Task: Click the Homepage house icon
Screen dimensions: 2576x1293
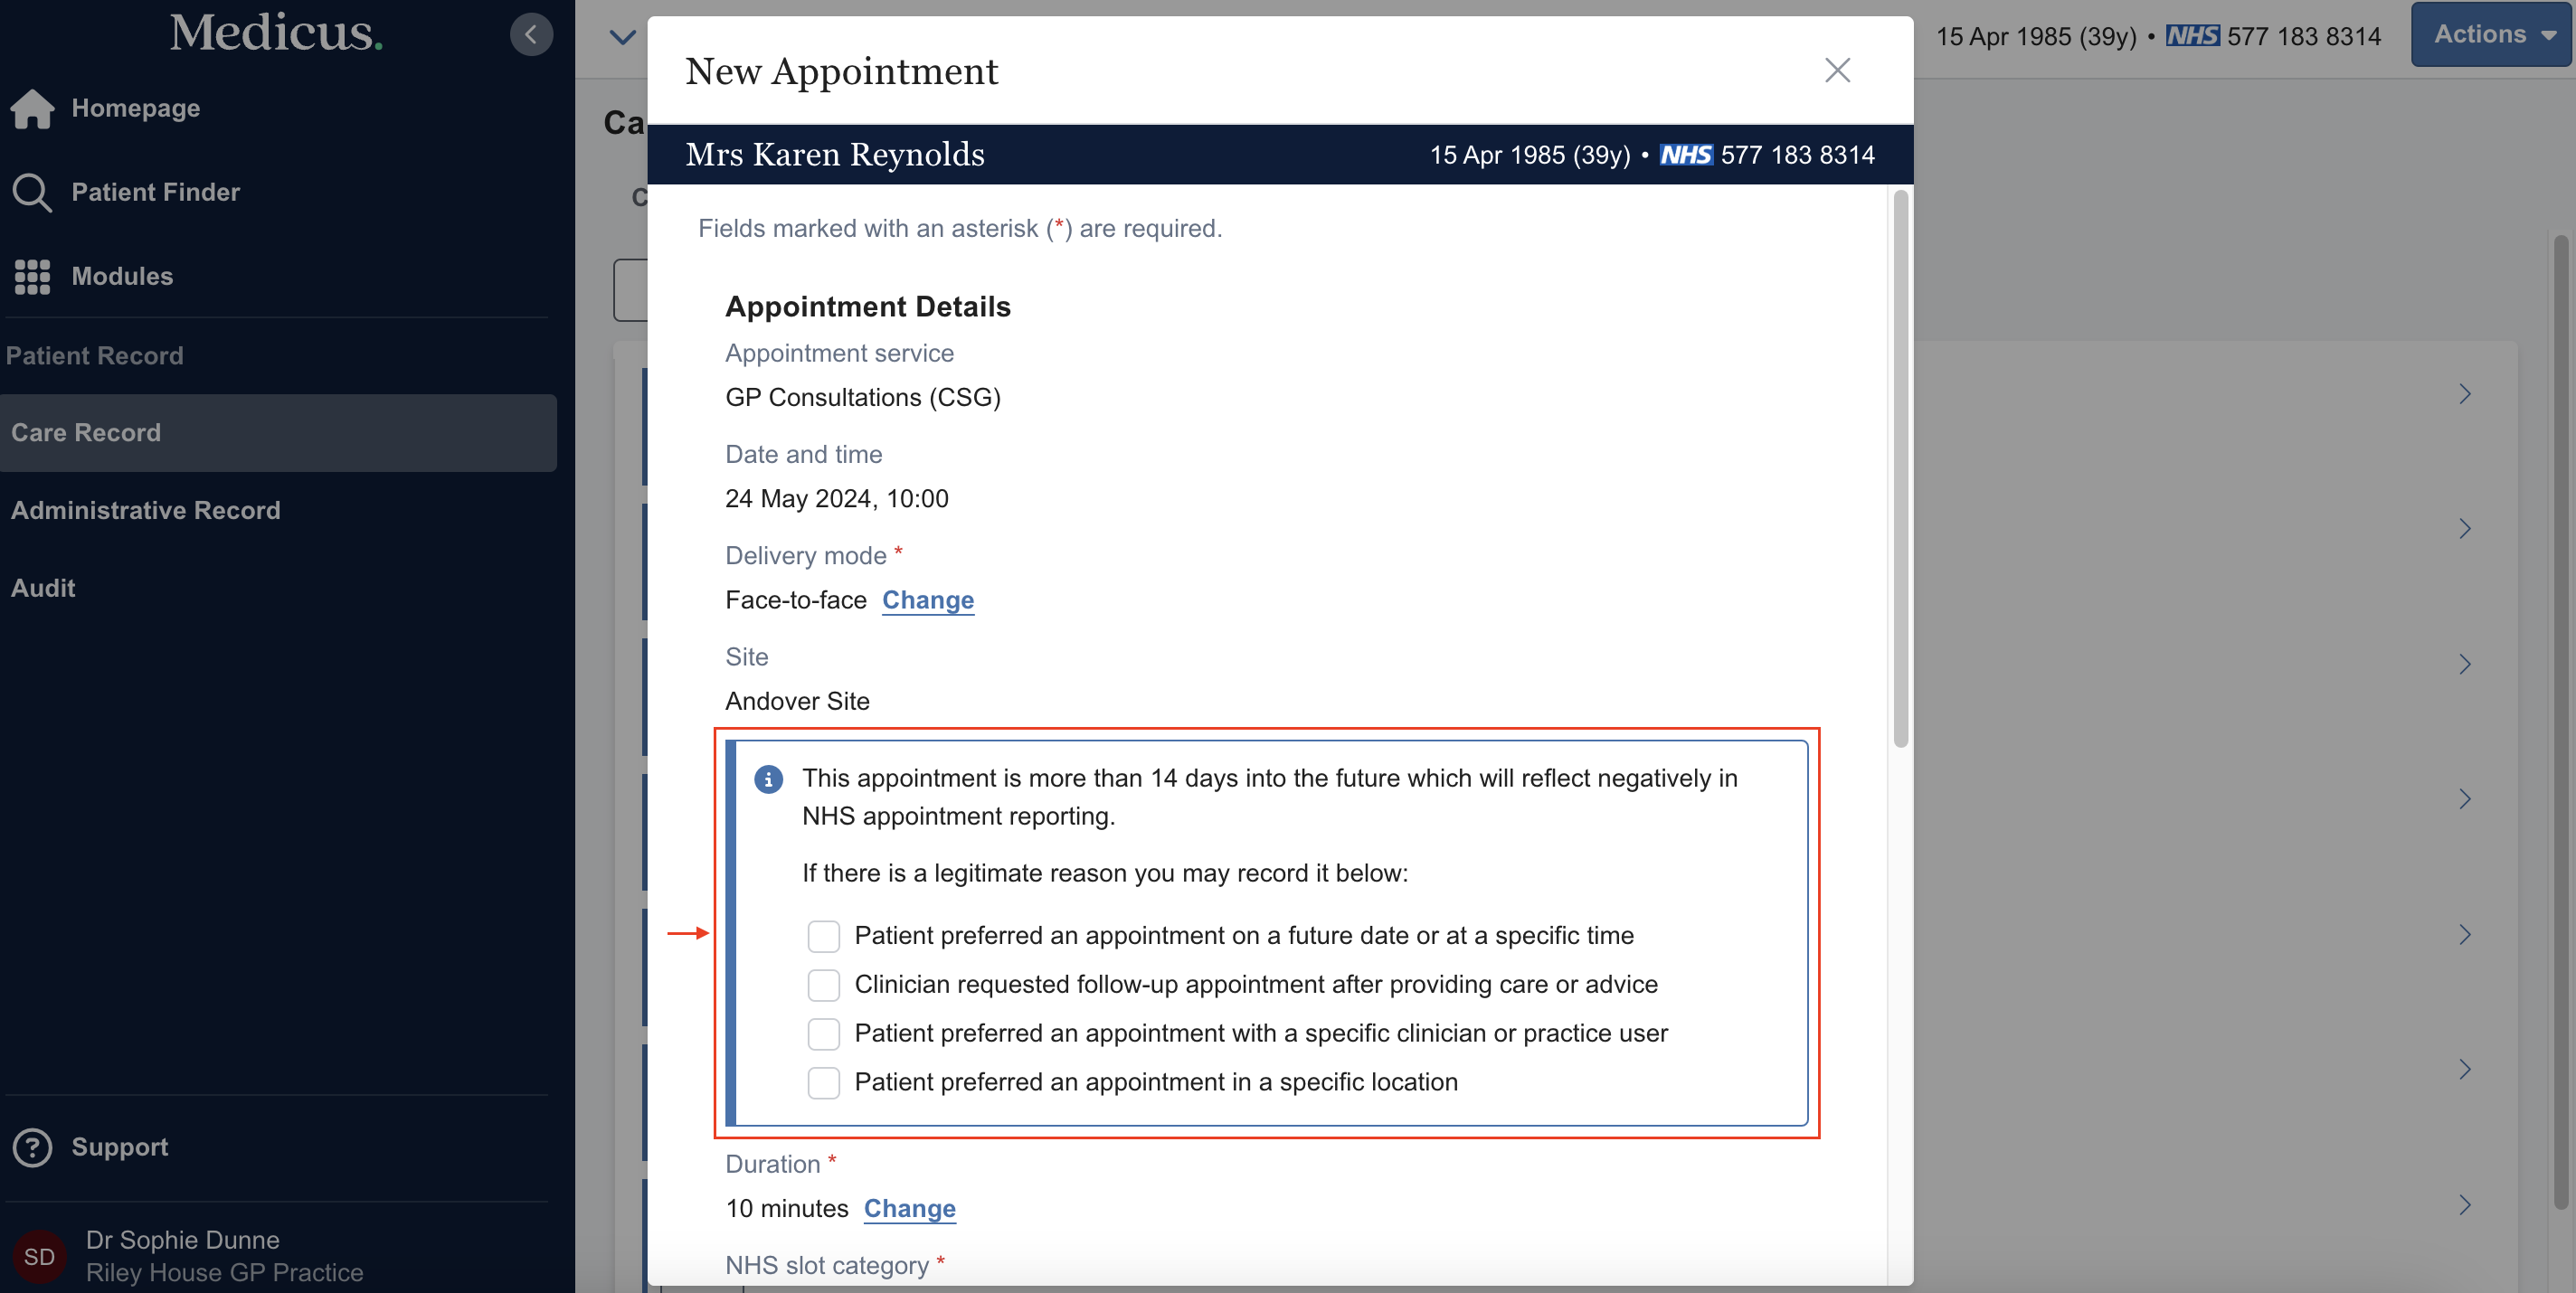Action: coord(32,109)
